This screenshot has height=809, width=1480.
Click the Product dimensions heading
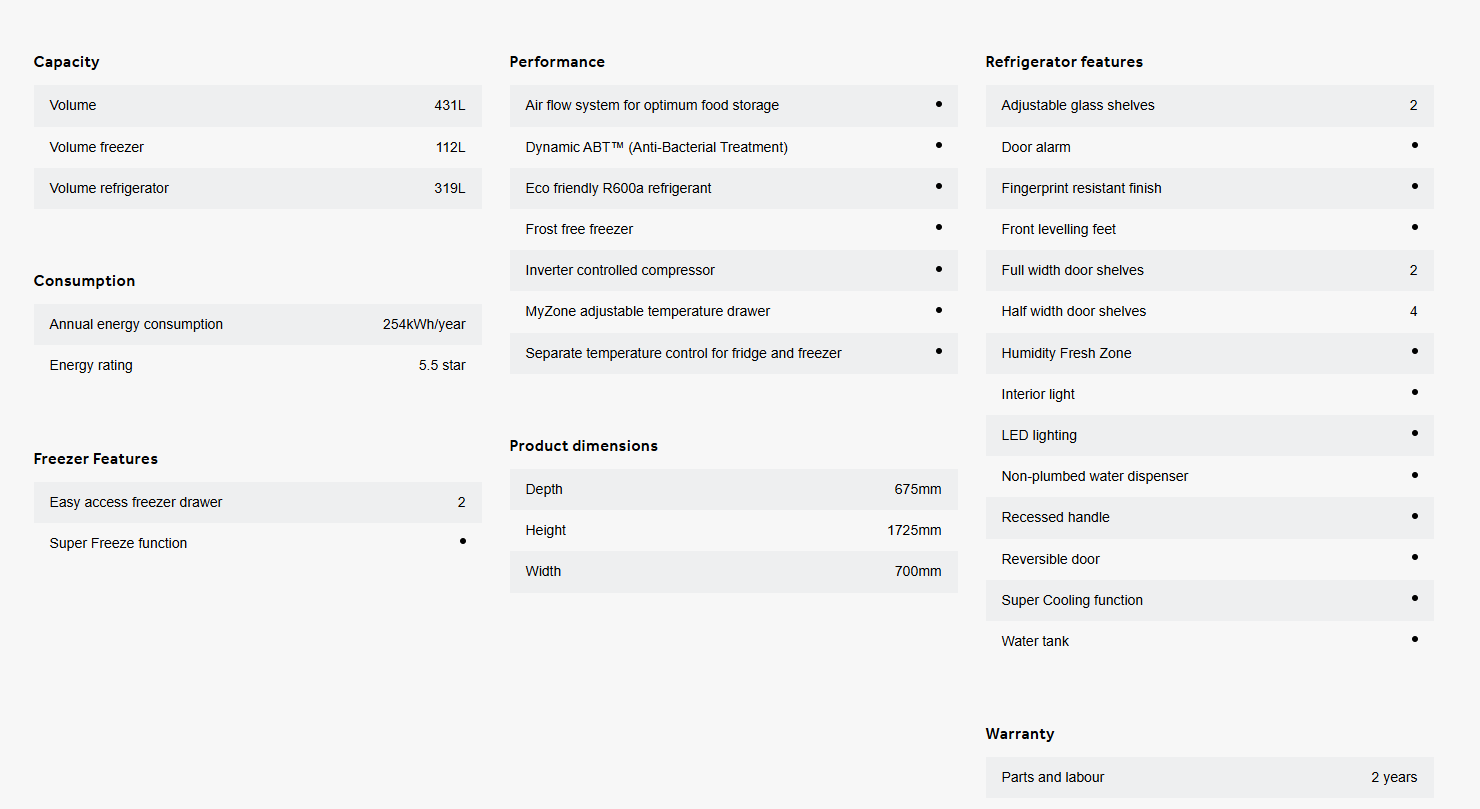(583, 446)
